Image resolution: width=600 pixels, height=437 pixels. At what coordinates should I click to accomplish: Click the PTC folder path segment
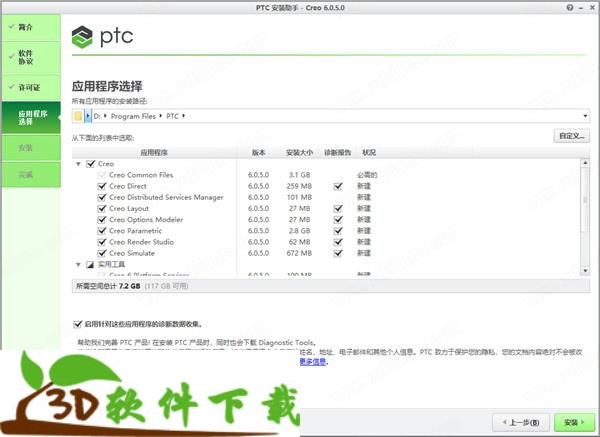coord(172,116)
